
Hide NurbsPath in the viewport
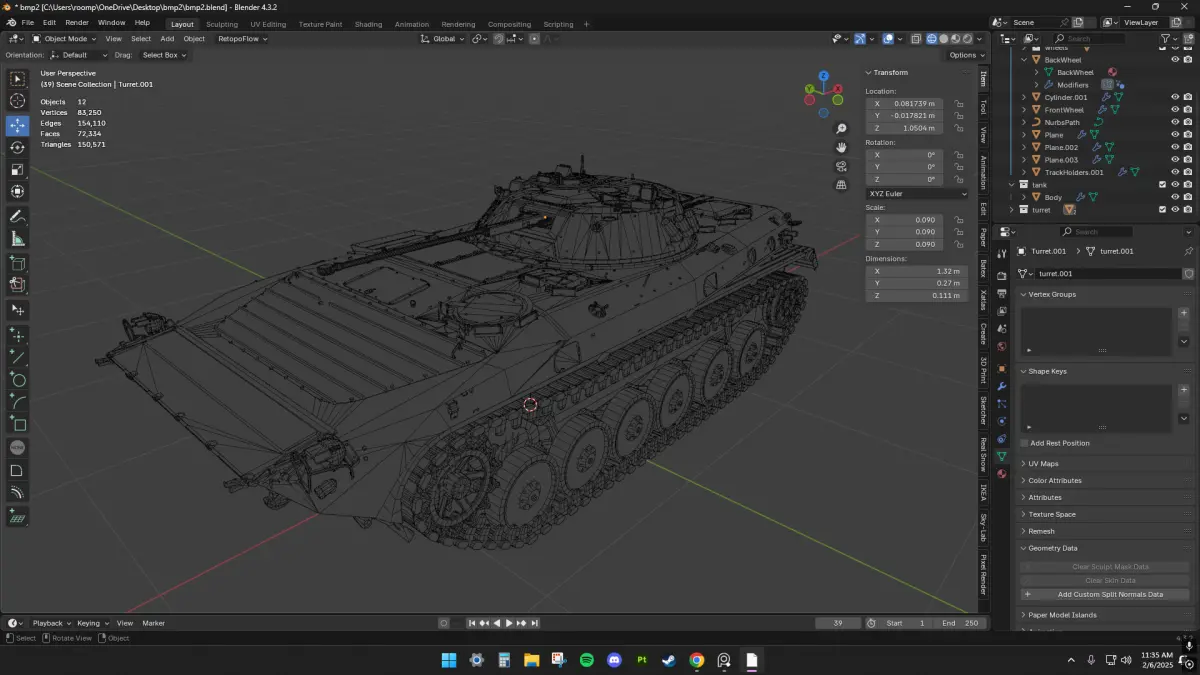(1175, 122)
